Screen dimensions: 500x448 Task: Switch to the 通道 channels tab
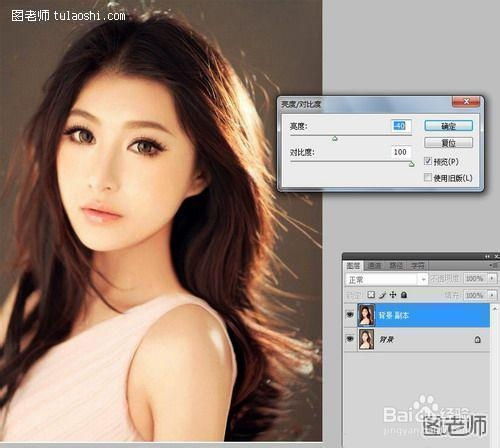(x=374, y=266)
